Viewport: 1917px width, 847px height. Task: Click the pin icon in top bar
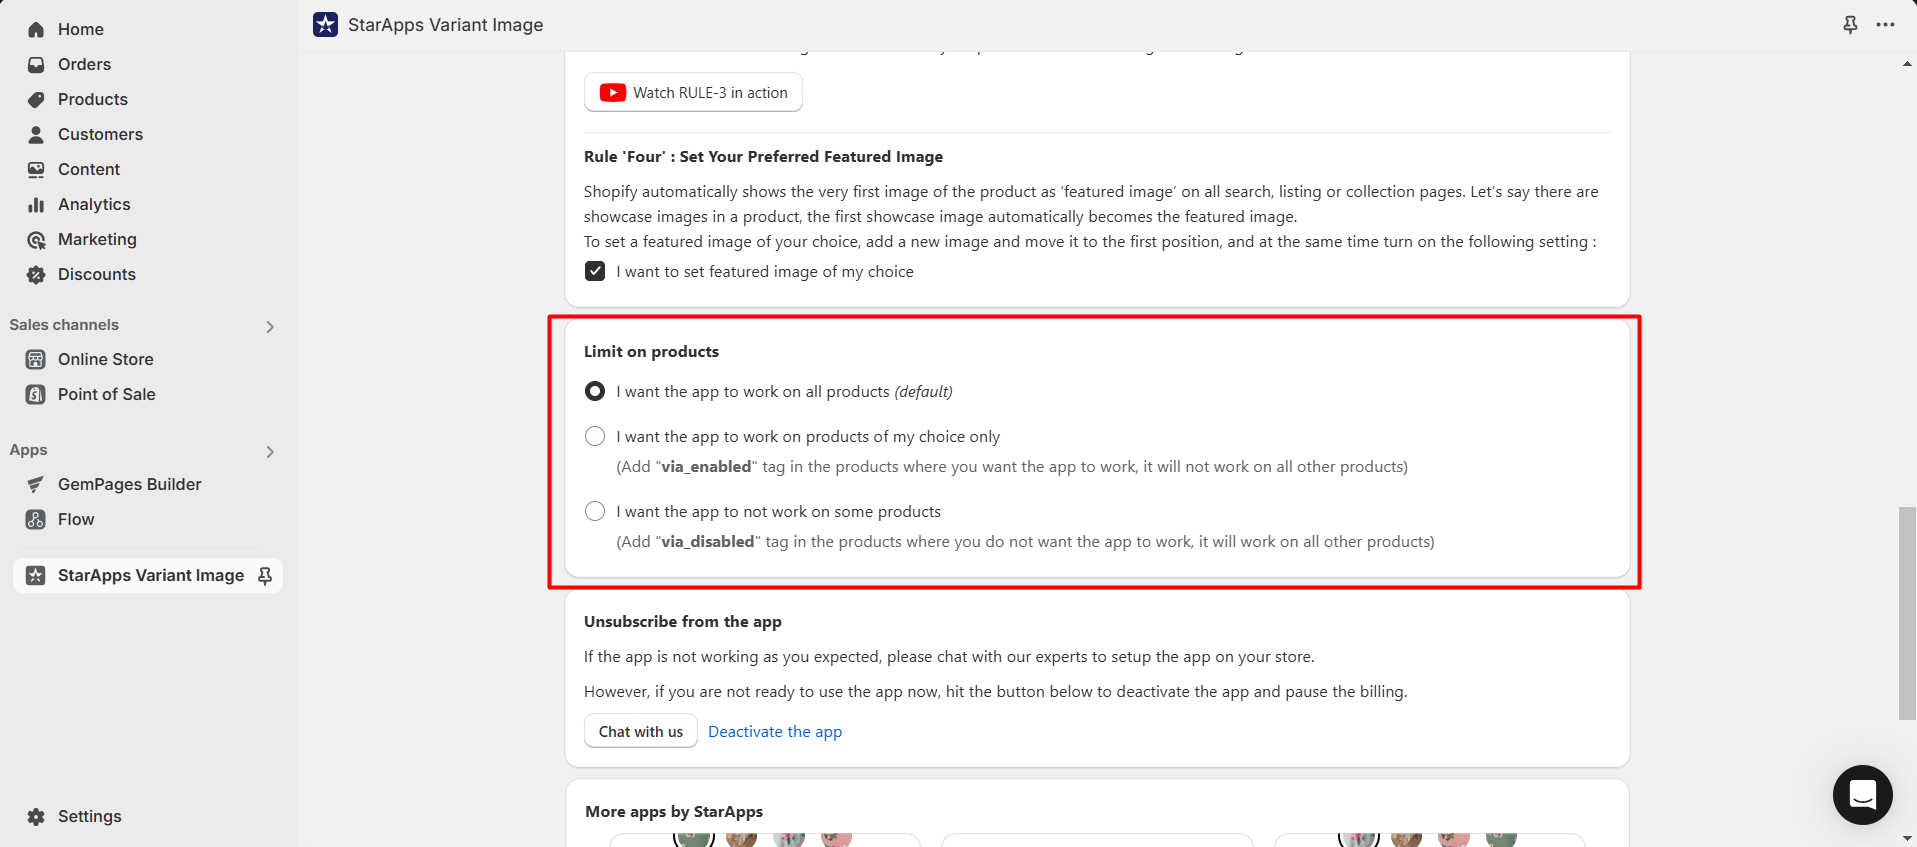click(1850, 25)
